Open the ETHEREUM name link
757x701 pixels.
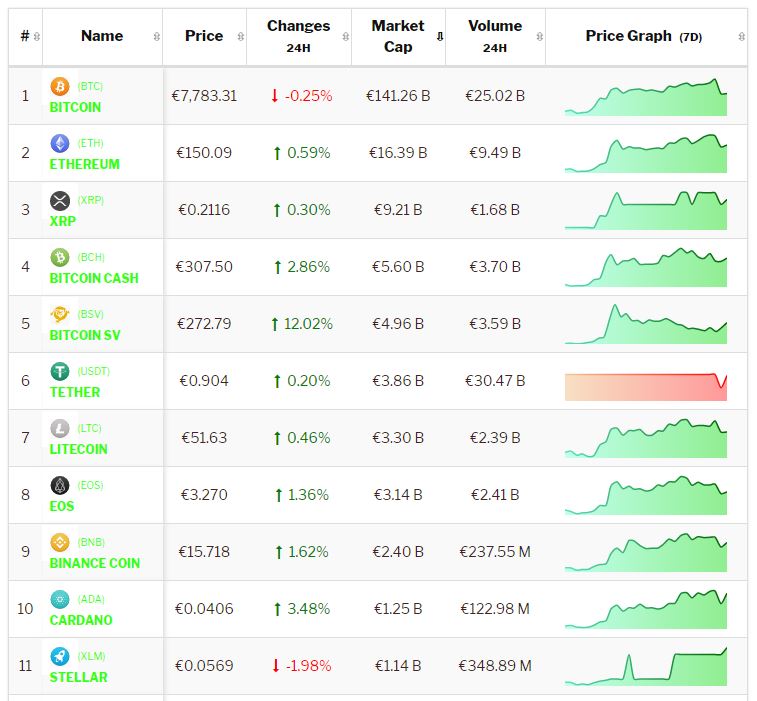85,164
